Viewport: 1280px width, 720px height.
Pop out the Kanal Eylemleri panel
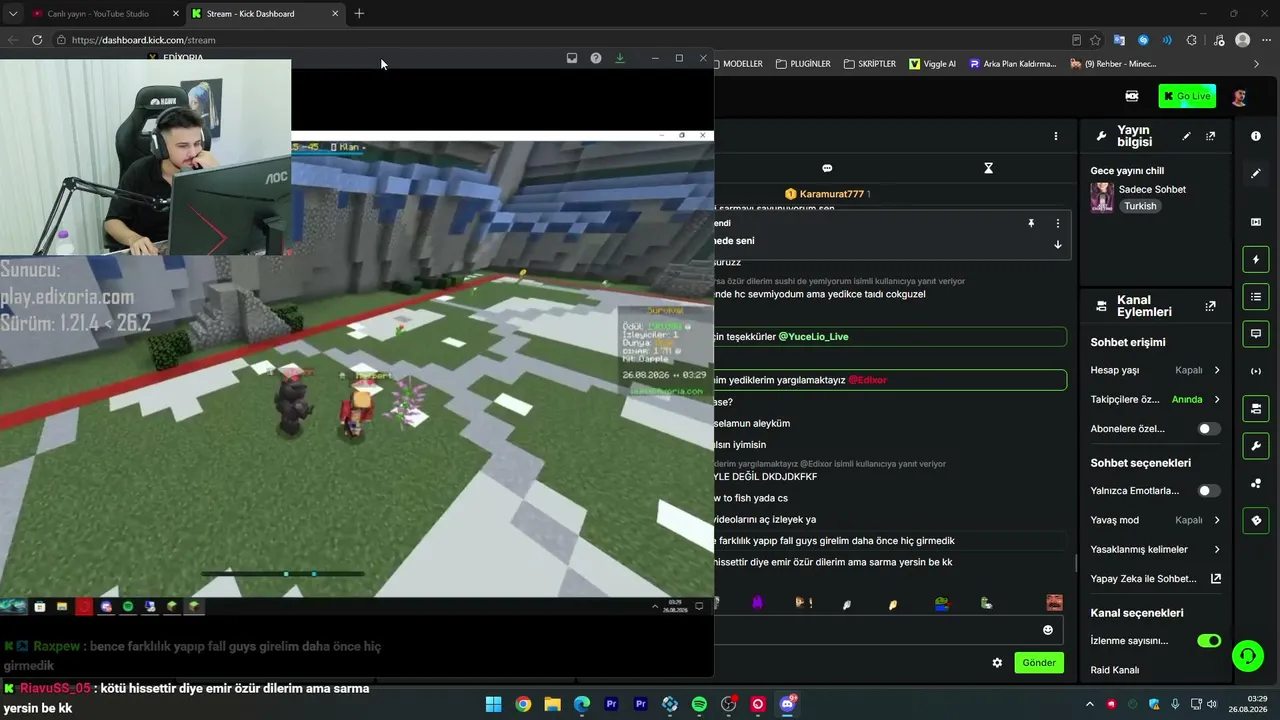coord(1211,306)
